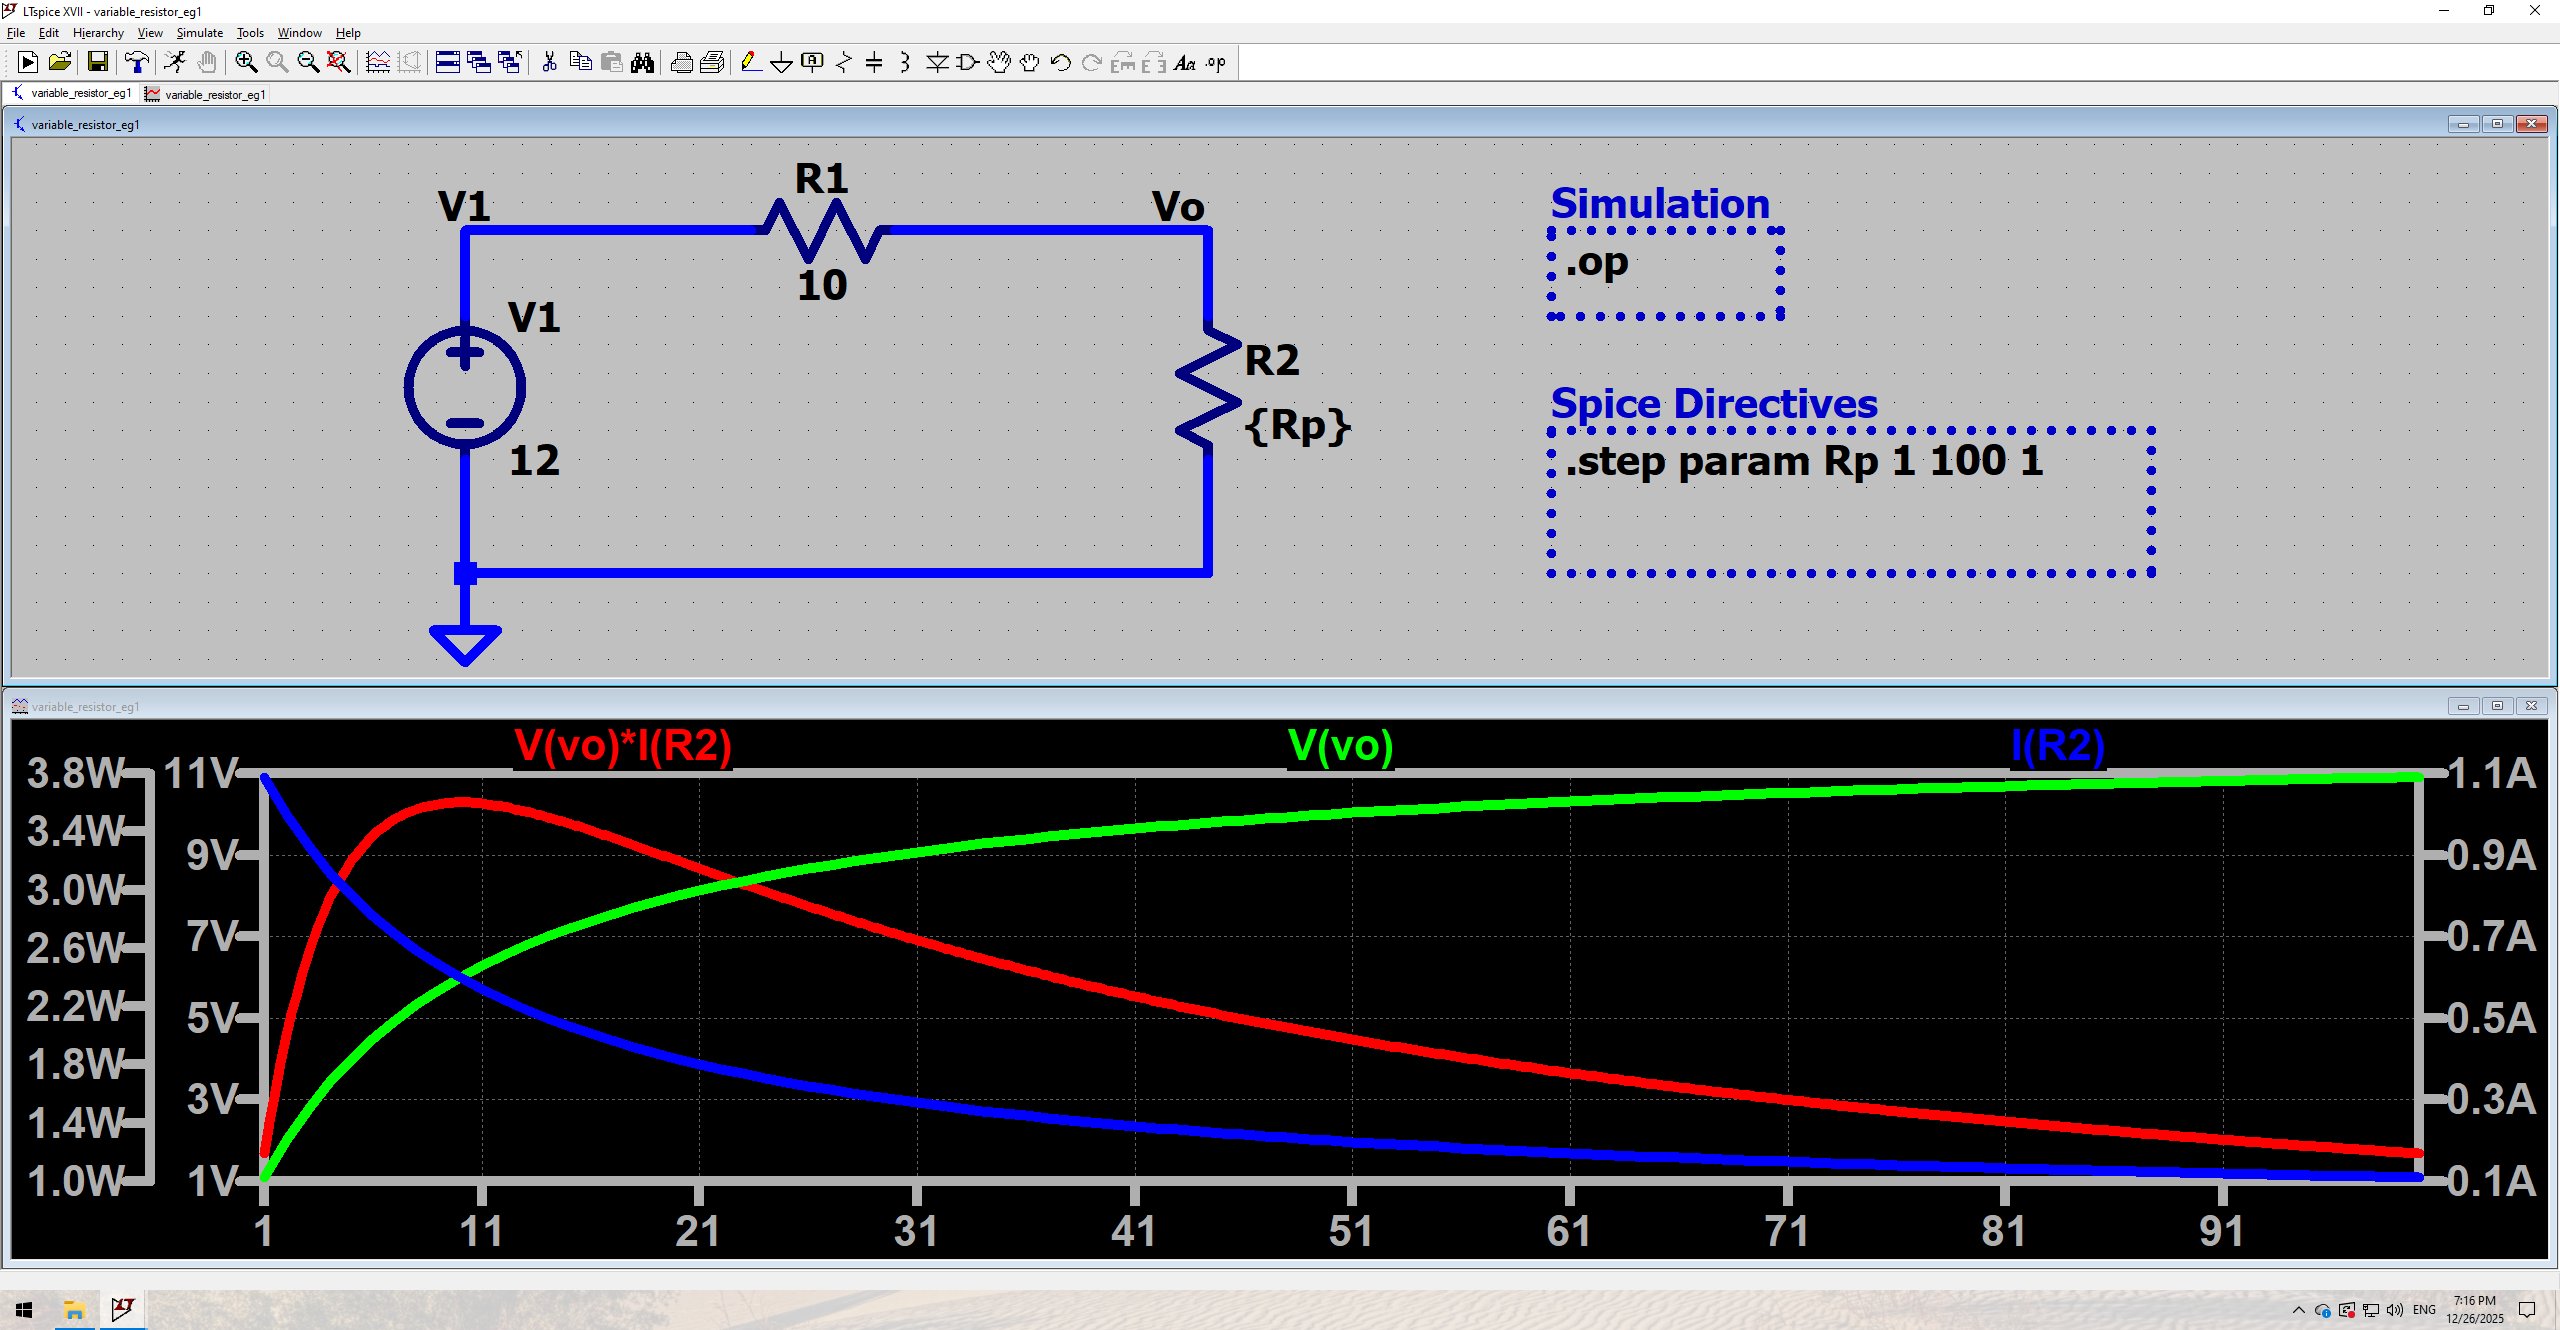Pick the draw wire pencil tool
This screenshot has width=2560, height=1330.
pyautogui.click(x=750, y=63)
